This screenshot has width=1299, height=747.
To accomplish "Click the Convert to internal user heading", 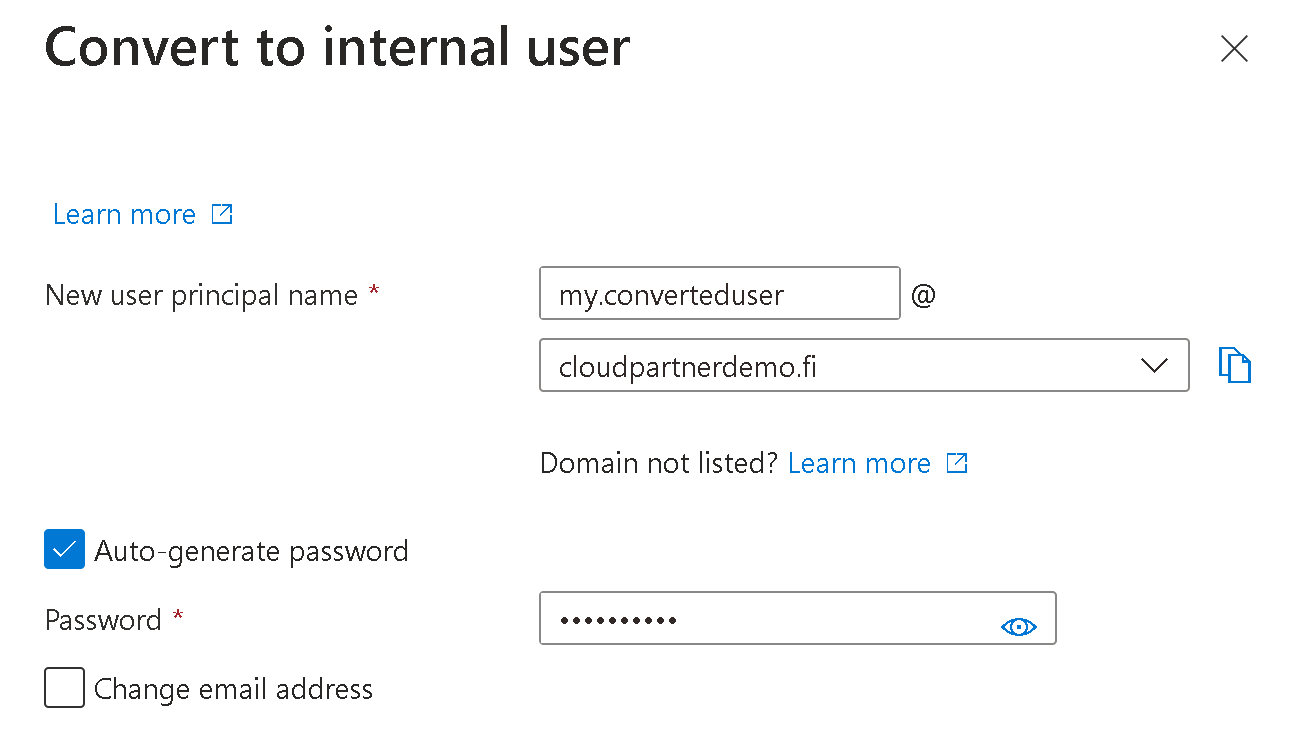I will [337, 48].
